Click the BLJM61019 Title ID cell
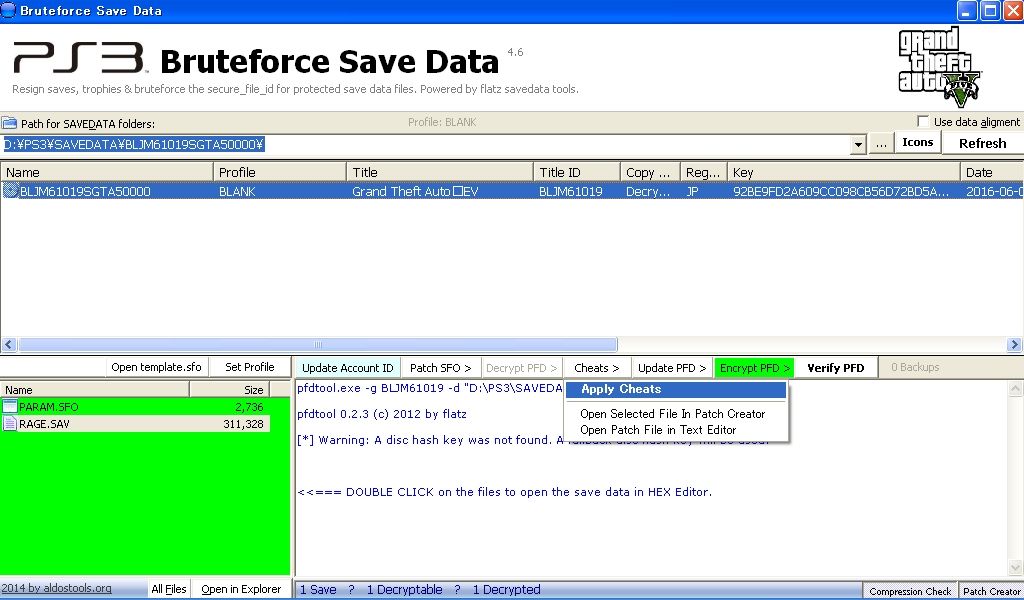Image resolution: width=1024 pixels, height=600 pixels. (570, 191)
